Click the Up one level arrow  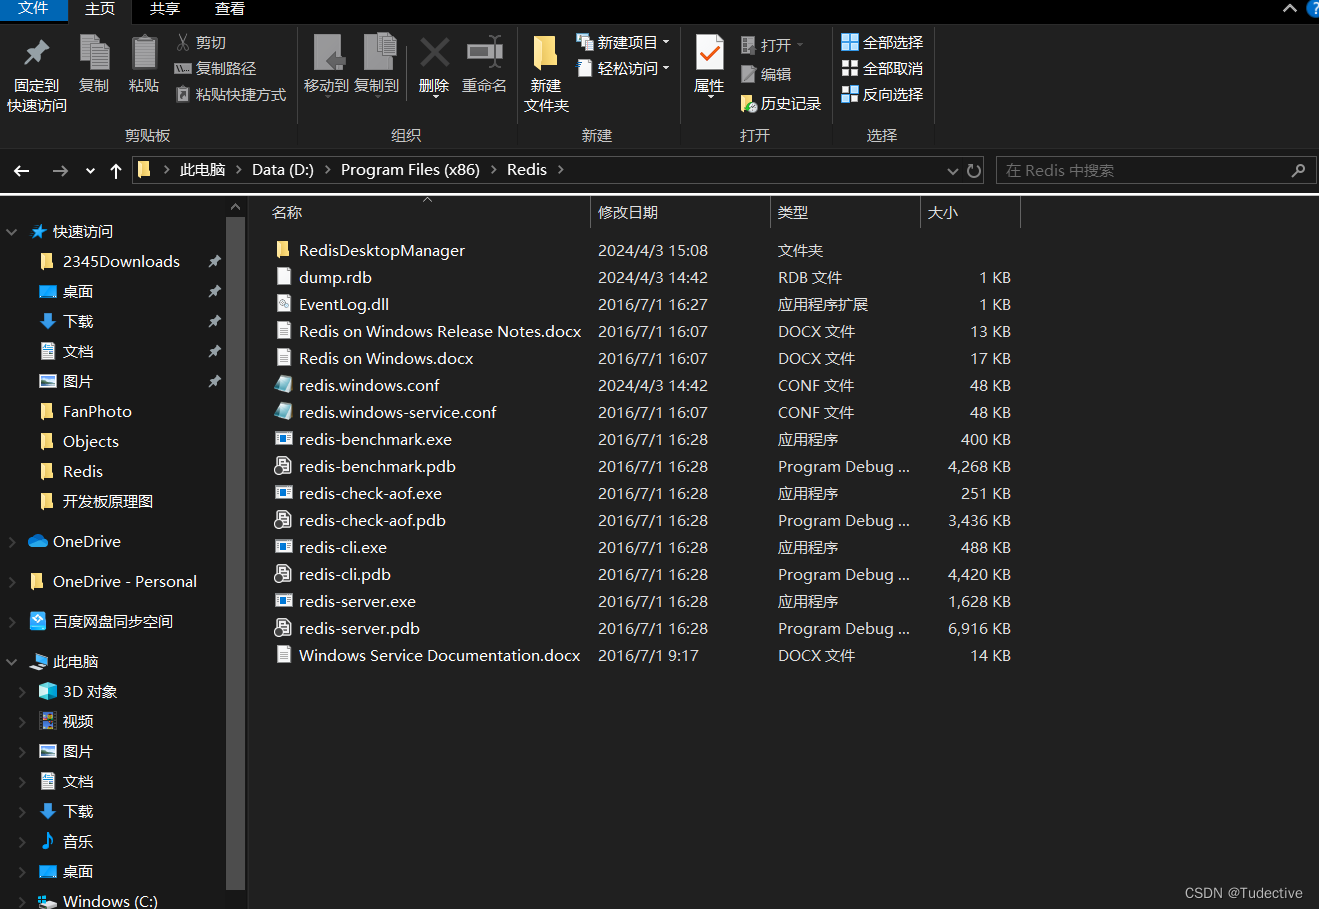116,171
